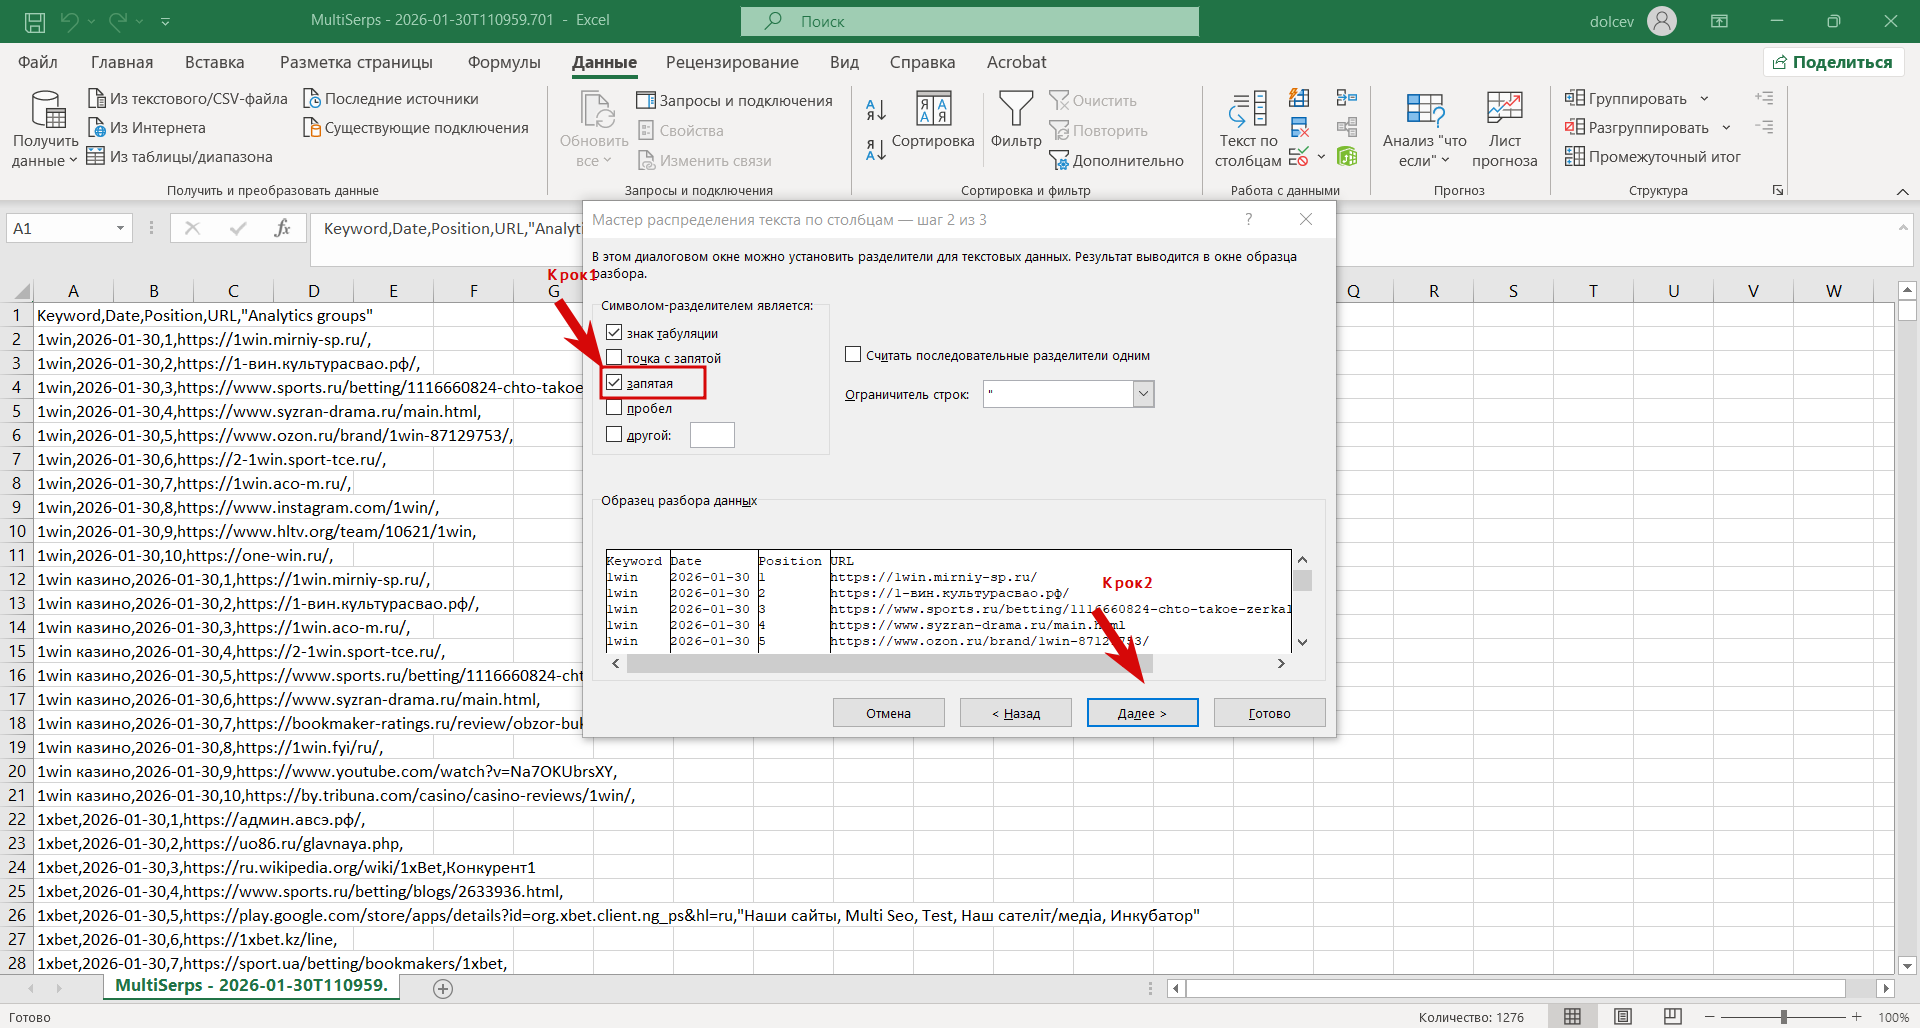Screen dimensions: 1920x1028
Task: Expand the Name Box dropdown
Action: [x=120, y=229]
